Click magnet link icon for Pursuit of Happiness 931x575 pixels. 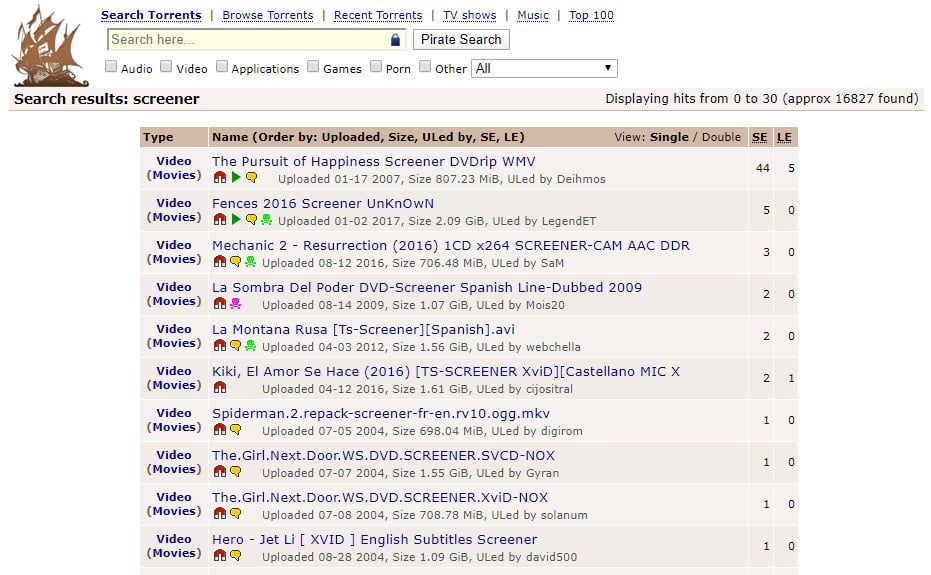(x=220, y=177)
